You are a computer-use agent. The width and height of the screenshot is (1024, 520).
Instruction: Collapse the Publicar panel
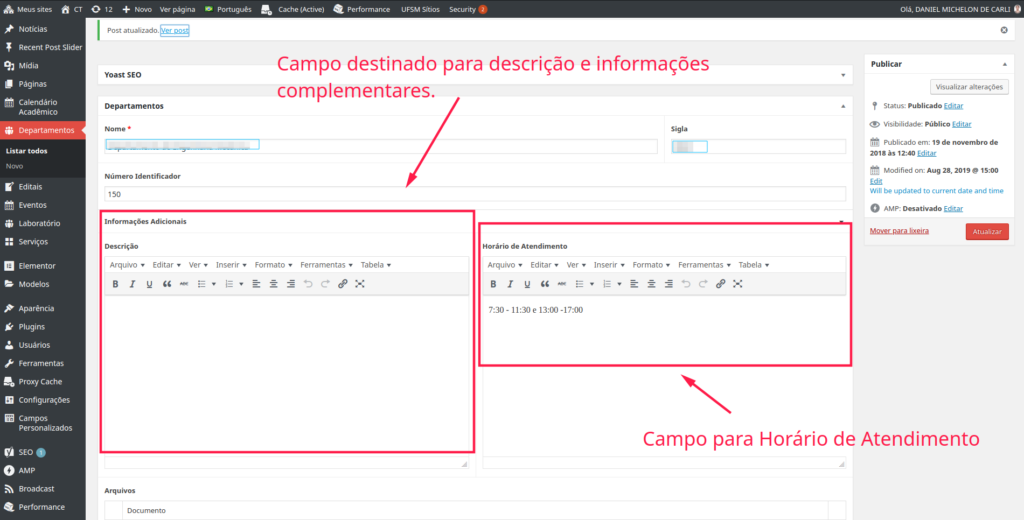pyautogui.click(x=1005, y=64)
